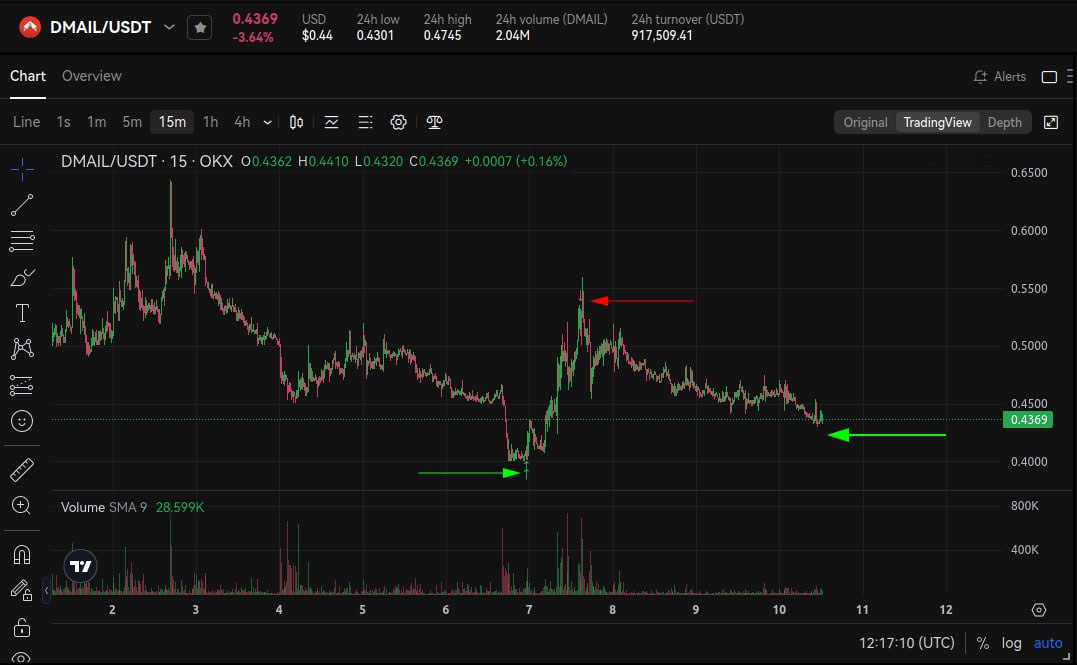Click the 24h high value 0.4745
Viewport: 1077px width, 665px height.
442,35
